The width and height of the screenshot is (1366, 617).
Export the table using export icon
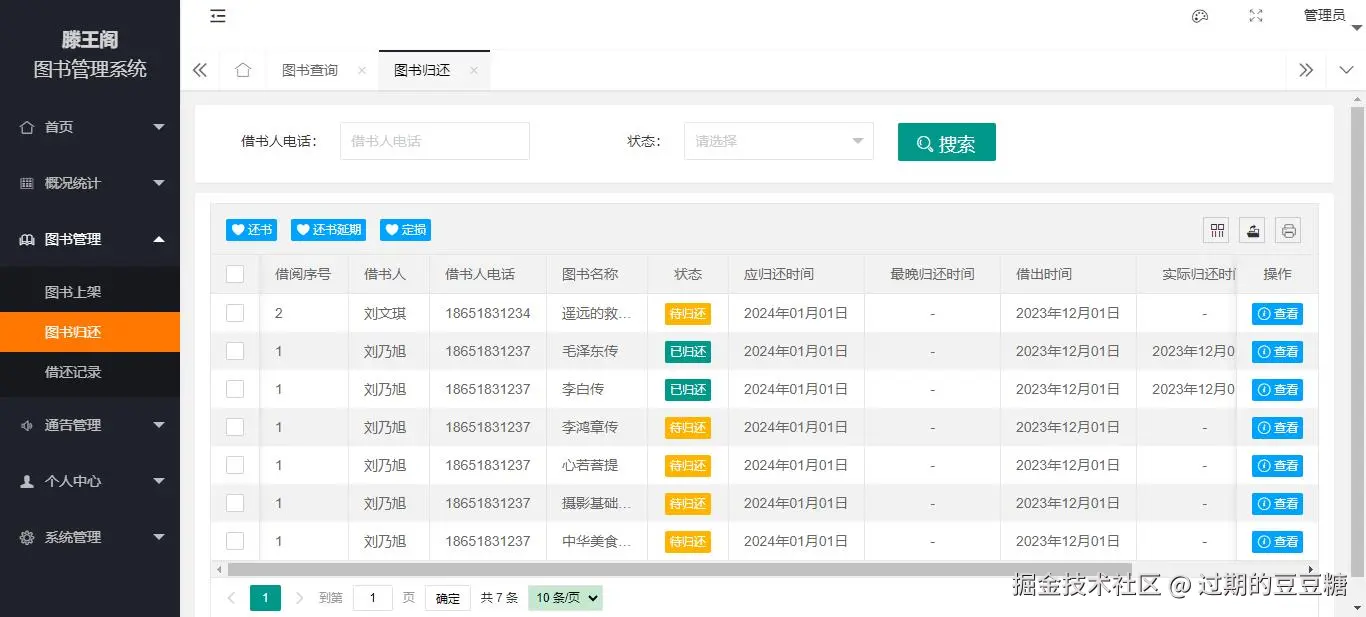click(x=1252, y=230)
